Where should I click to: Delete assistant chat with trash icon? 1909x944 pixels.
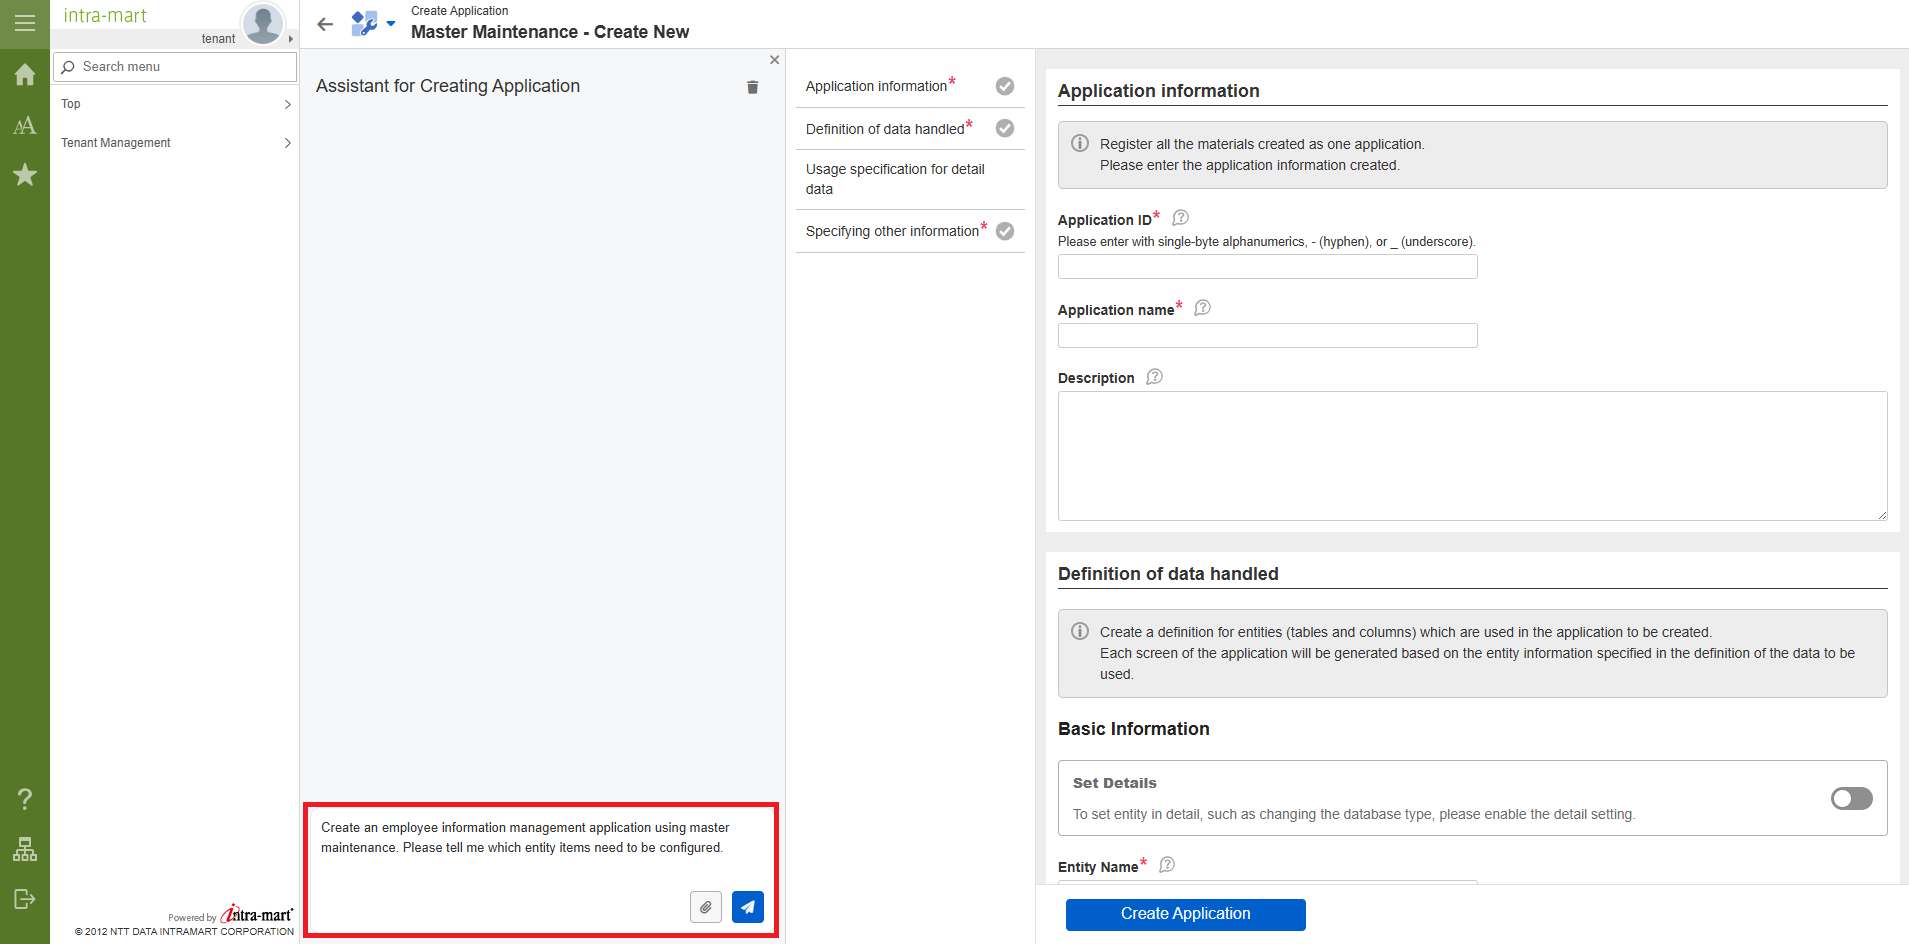coord(752,87)
